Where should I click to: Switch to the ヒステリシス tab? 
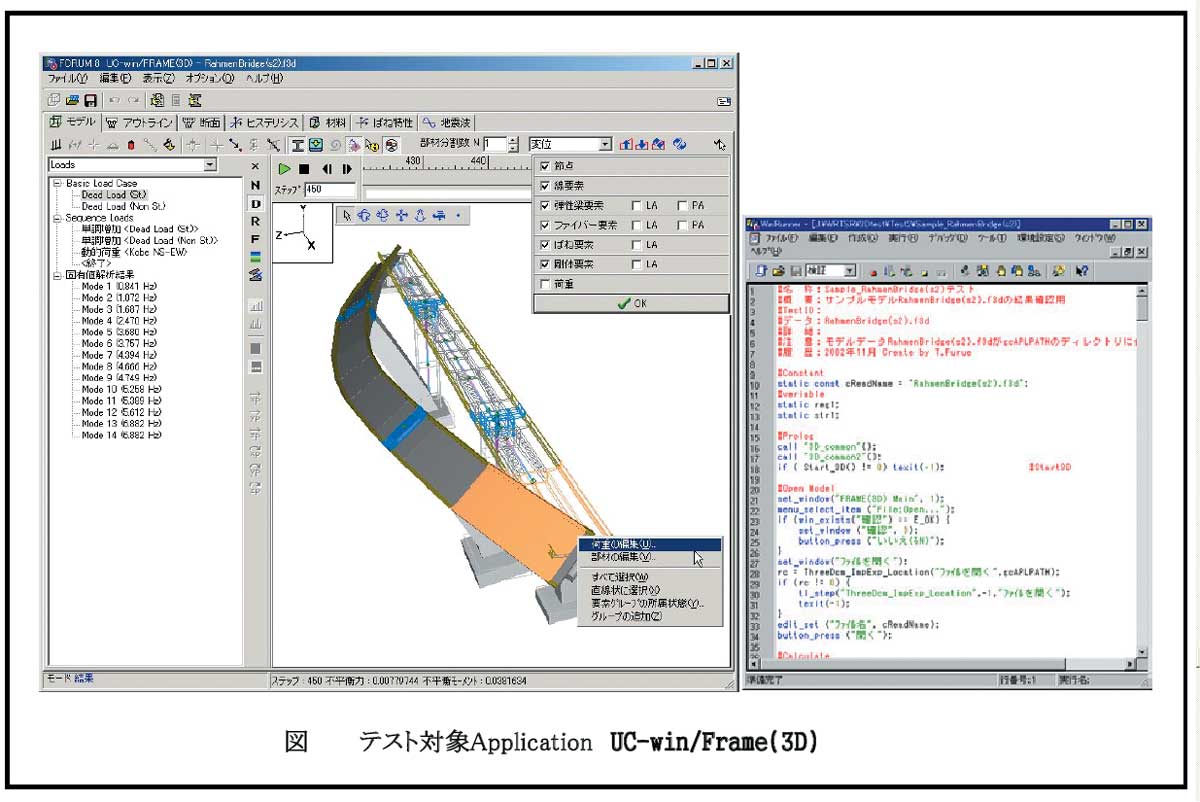264,123
